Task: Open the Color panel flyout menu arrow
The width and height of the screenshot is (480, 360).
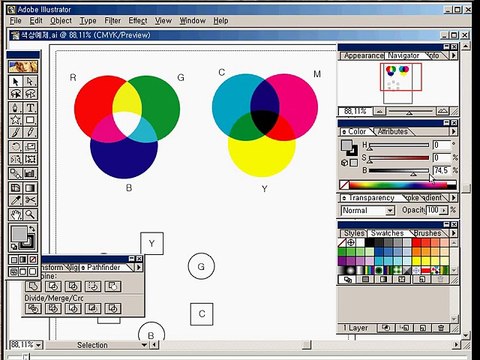Action: (454, 131)
